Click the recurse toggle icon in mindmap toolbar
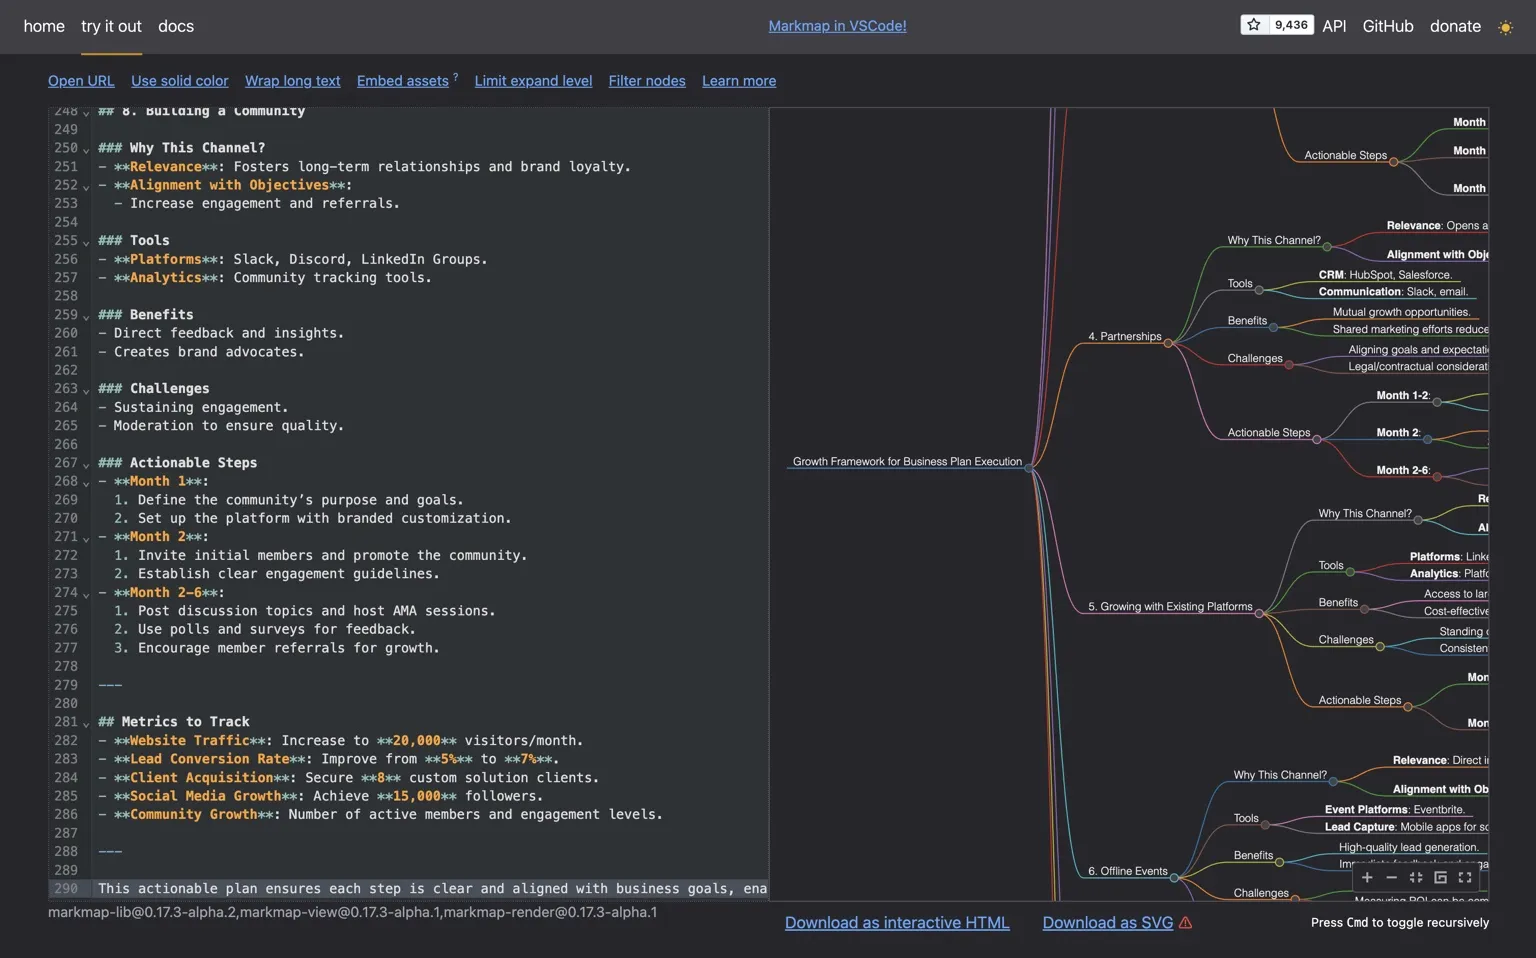This screenshot has width=1536, height=958. tap(1440, 878)
